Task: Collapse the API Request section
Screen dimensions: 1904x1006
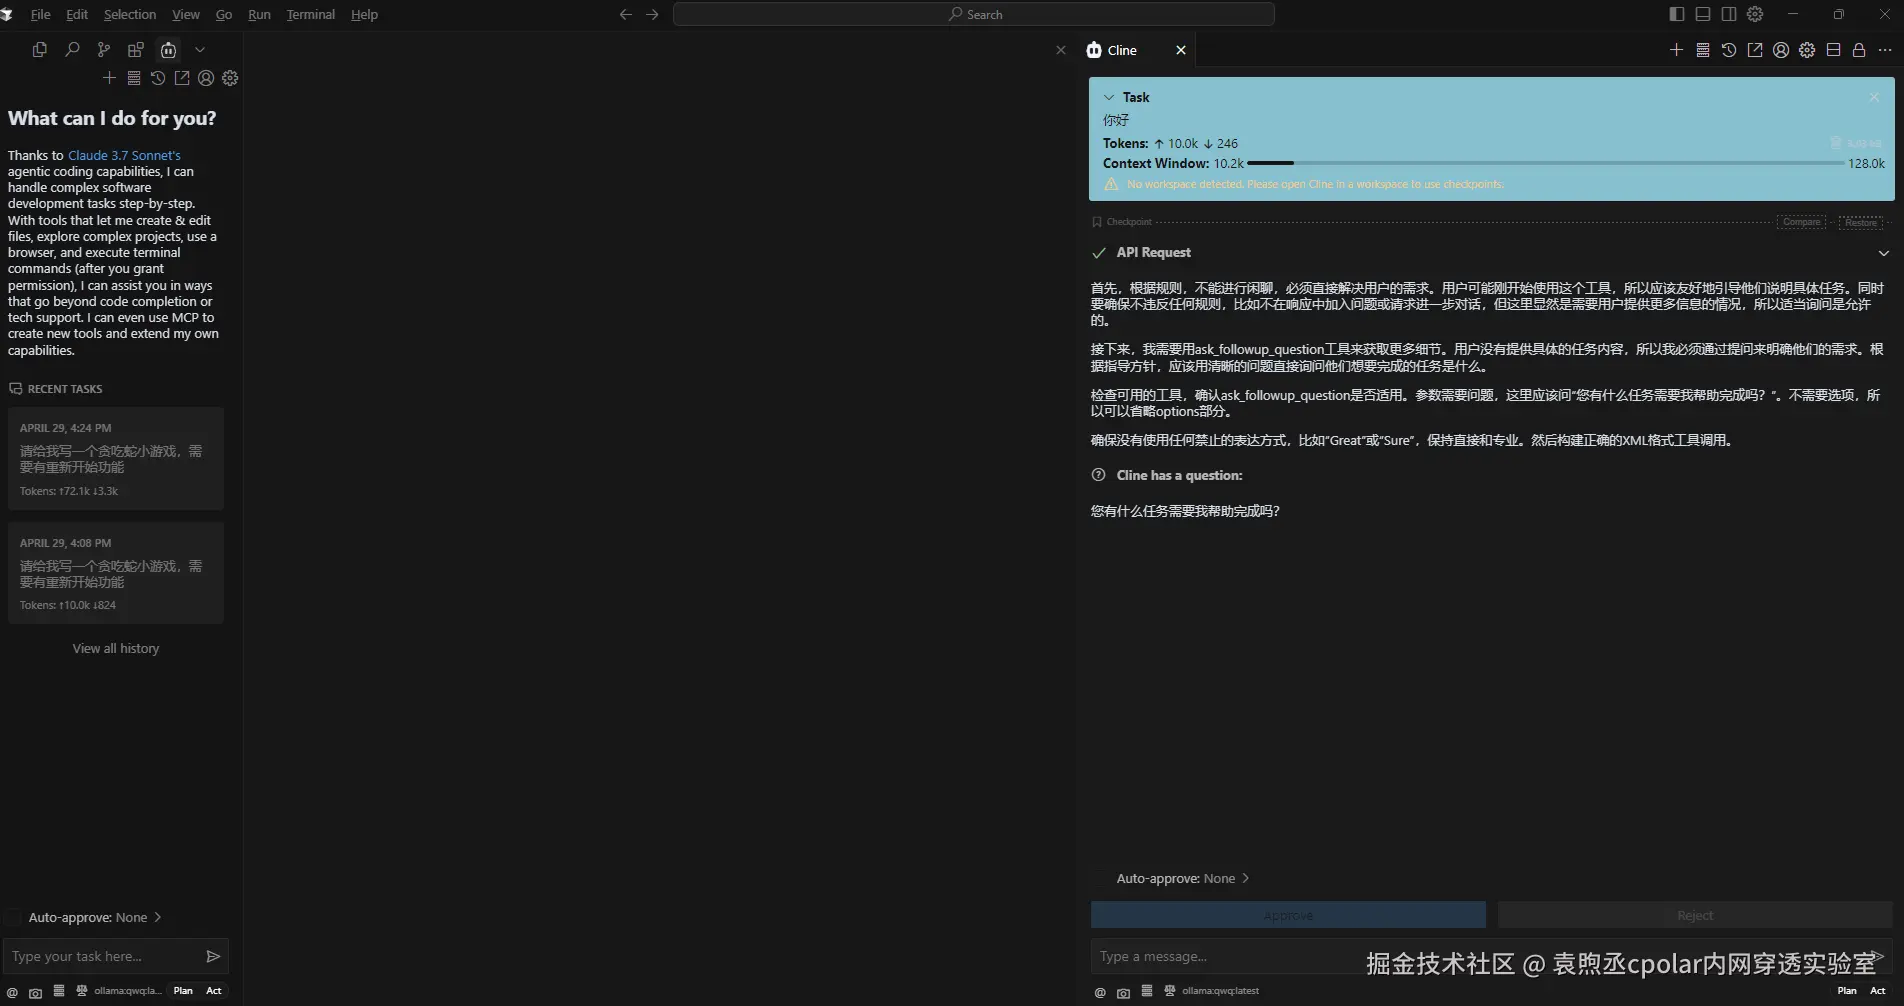Action: point(1884,253)
